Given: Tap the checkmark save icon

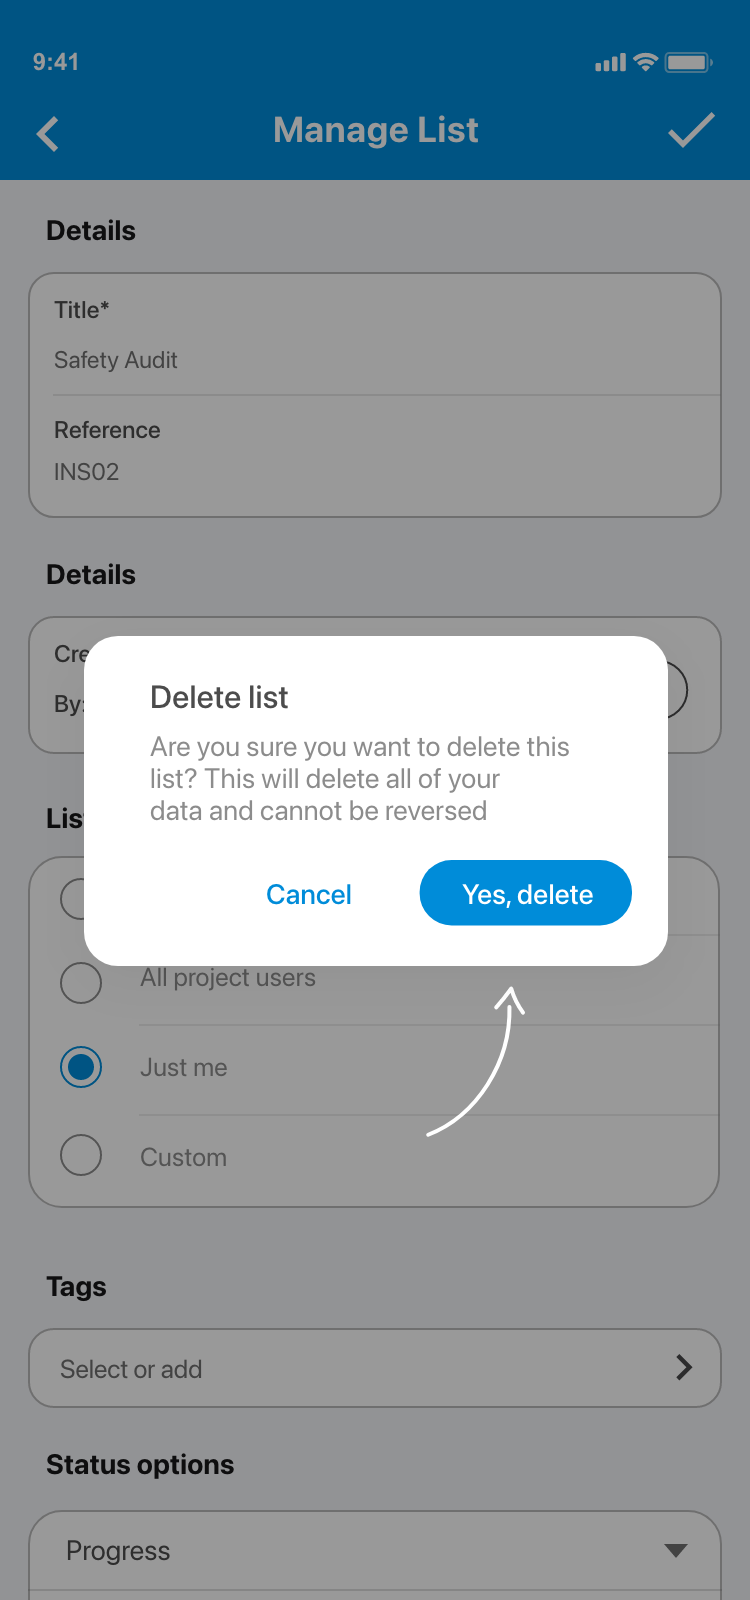Looking at the screenshot, I should [691, 131].
